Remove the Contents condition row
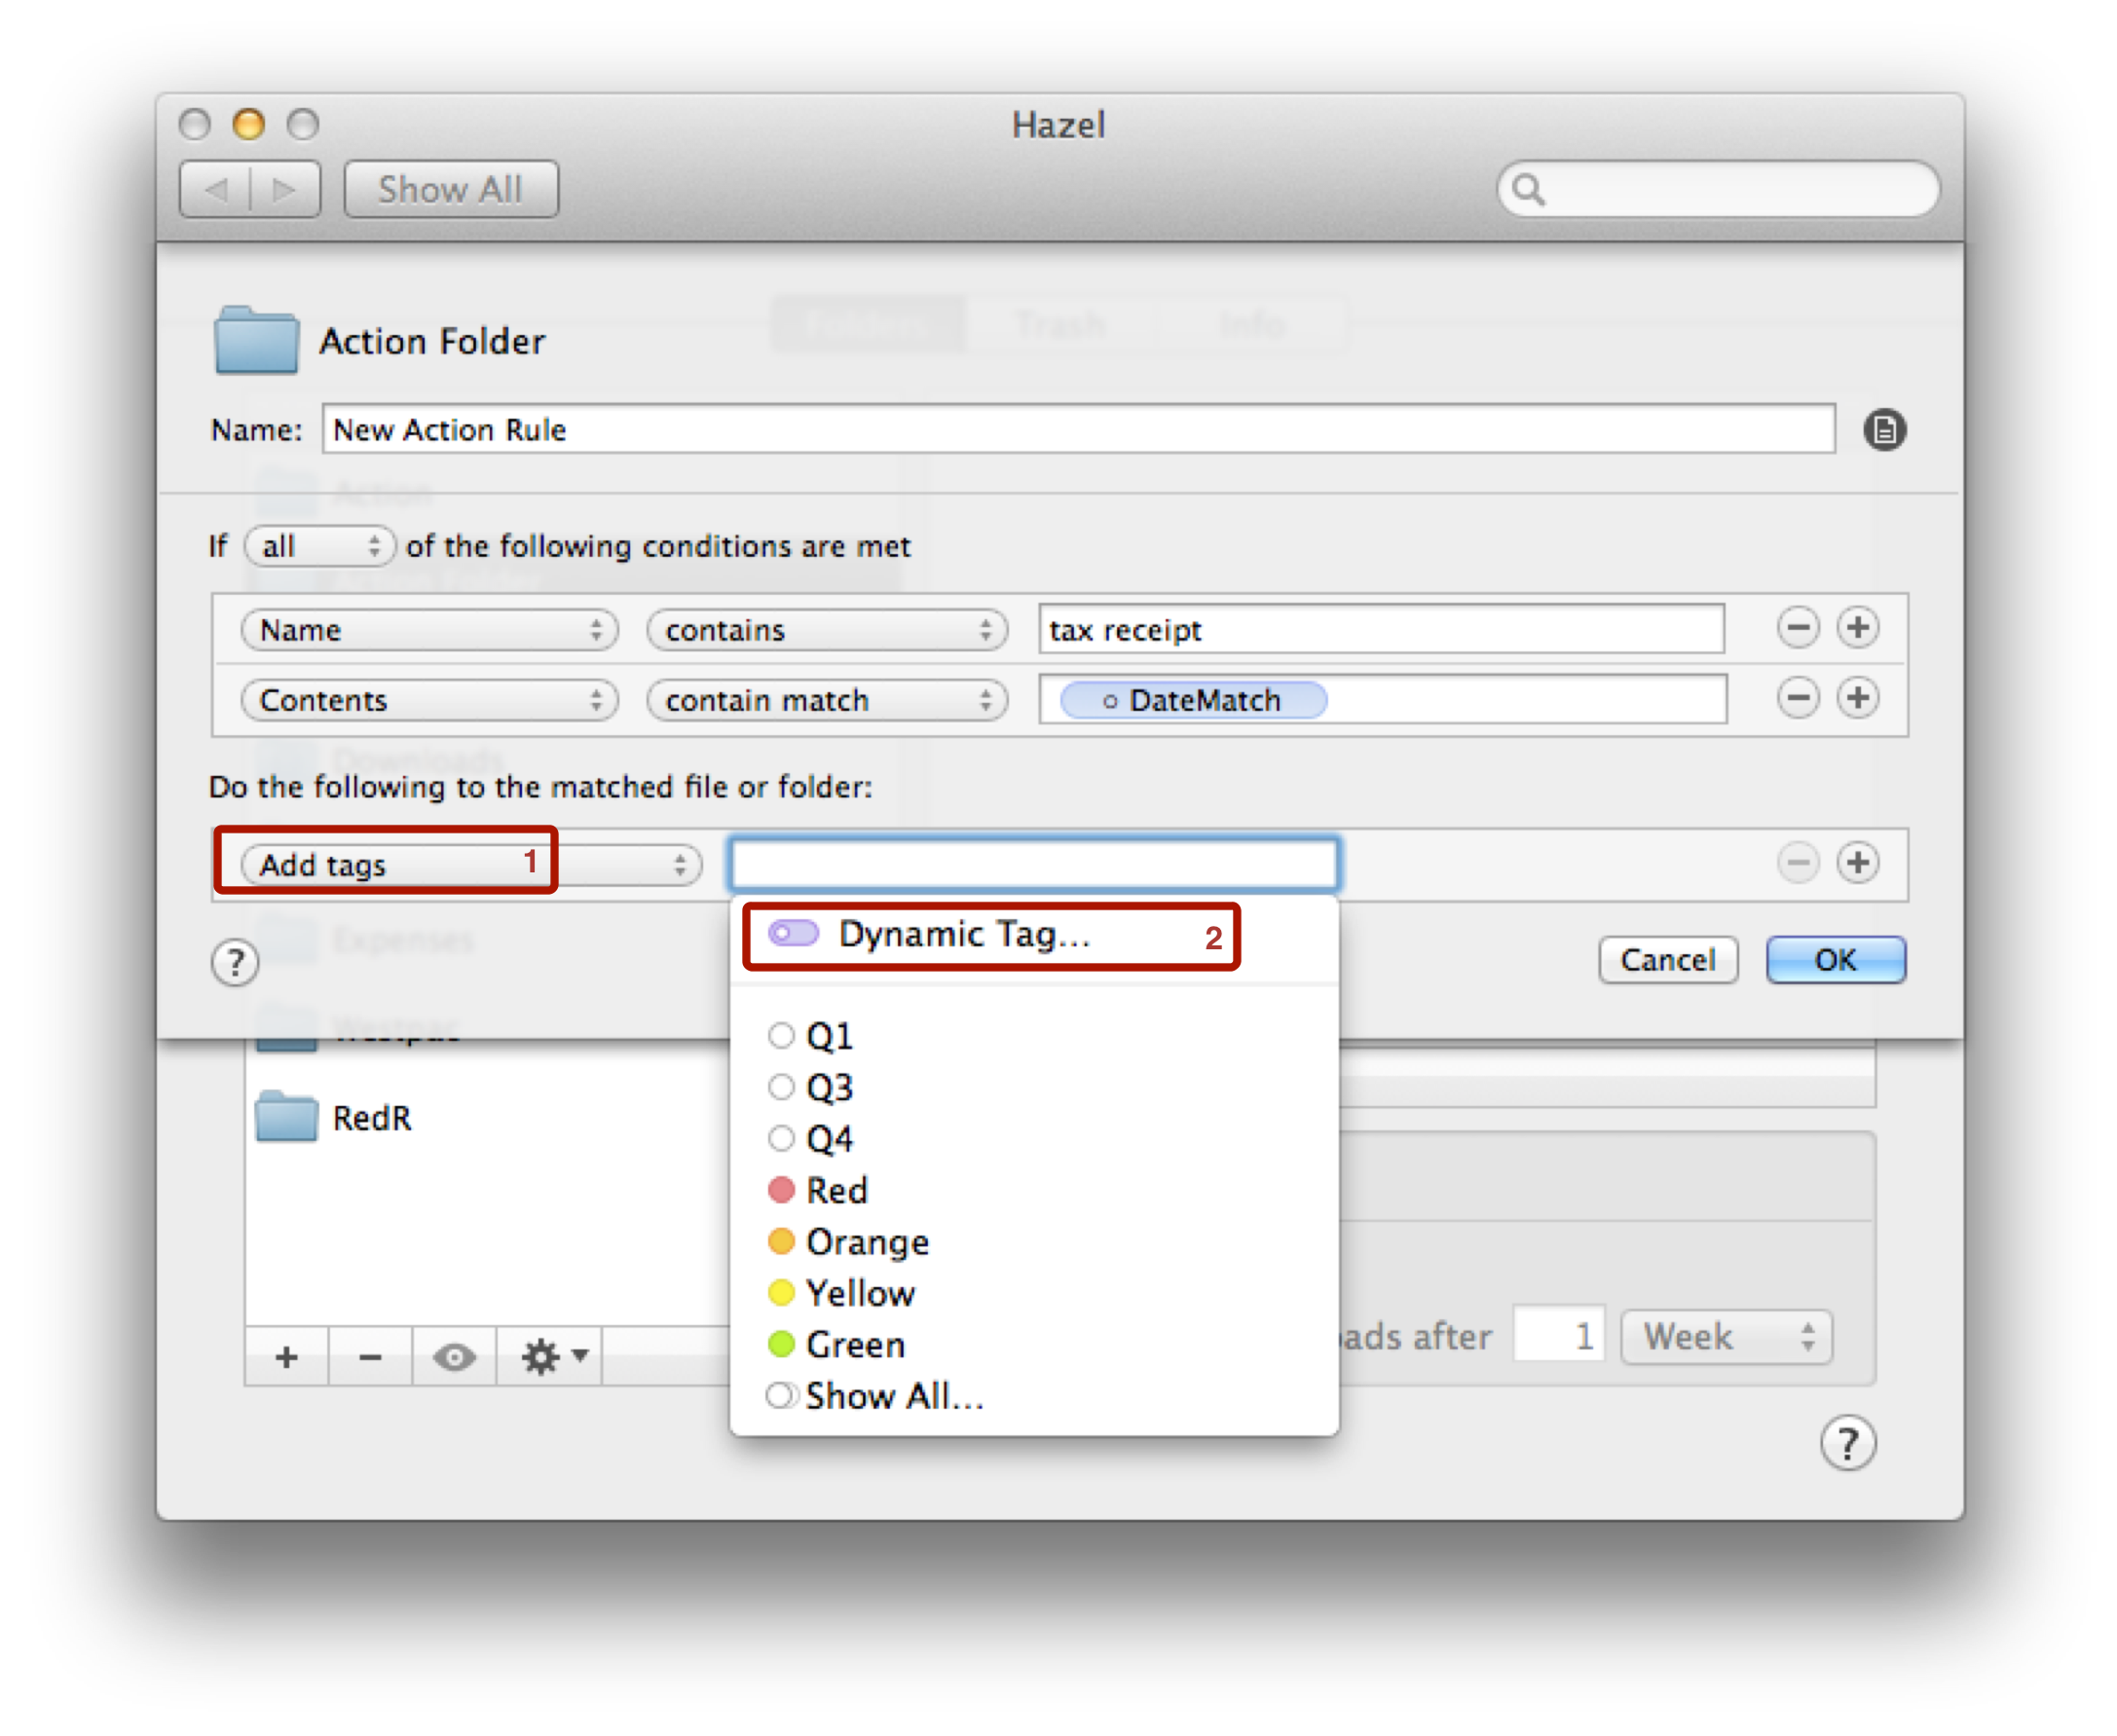Viewport: 2117px width, 1736px height. tap(1797, 698)
